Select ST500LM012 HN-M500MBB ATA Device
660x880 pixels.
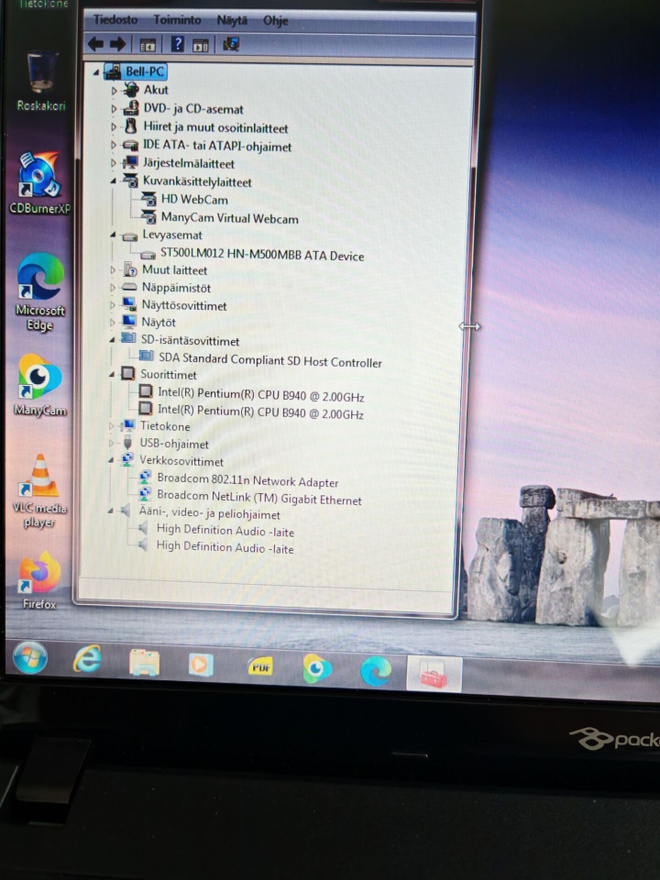262,255
